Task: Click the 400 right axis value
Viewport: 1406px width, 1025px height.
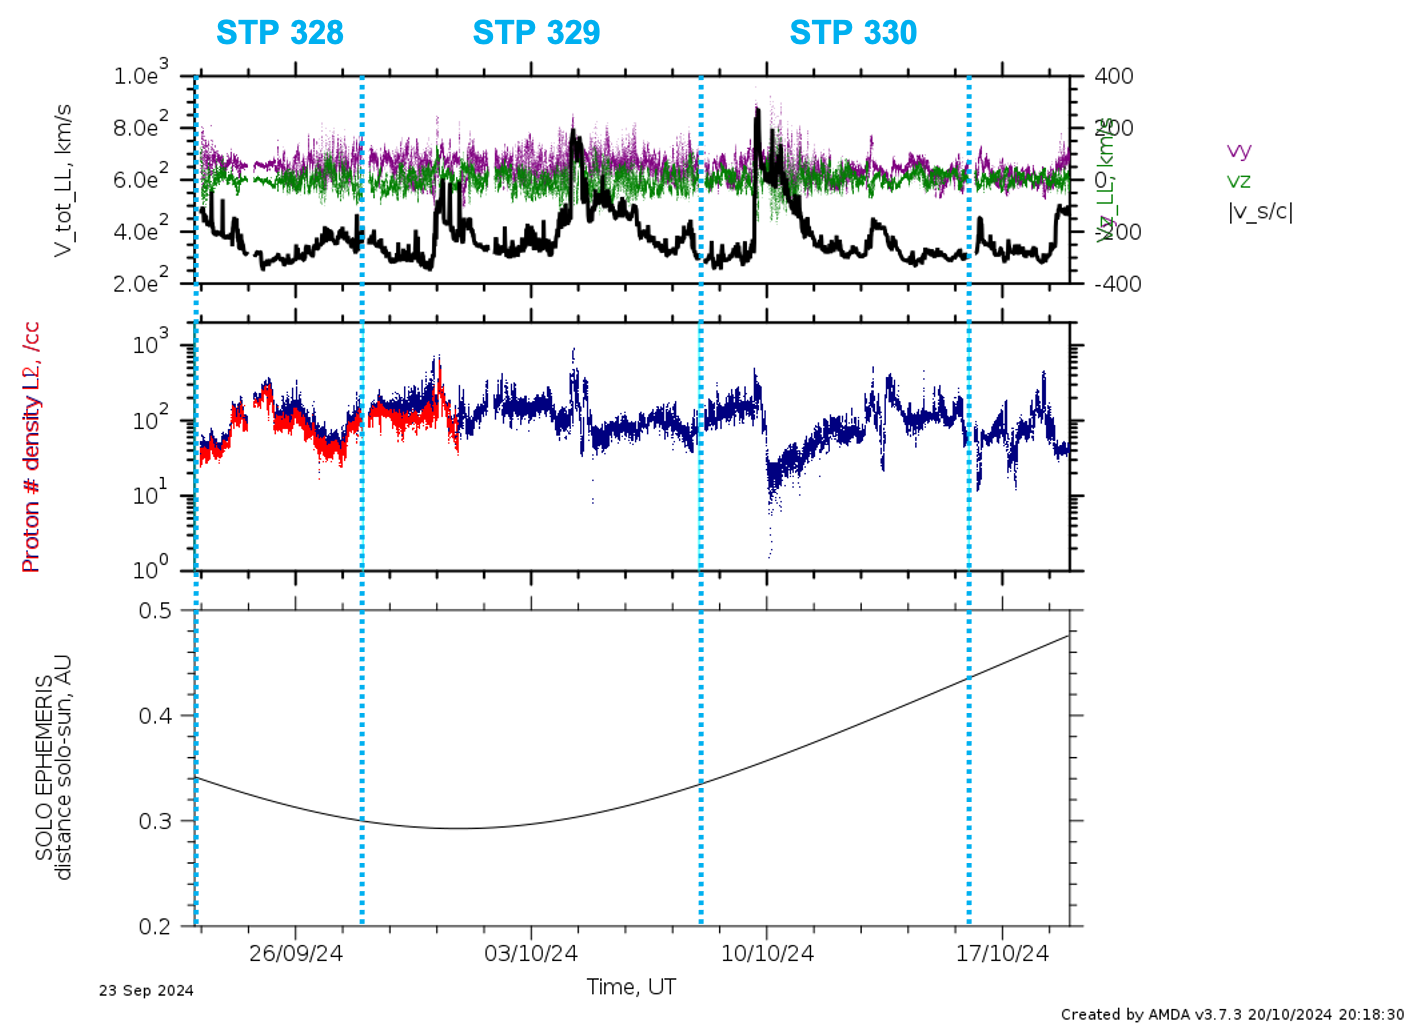Action: 1114,76
